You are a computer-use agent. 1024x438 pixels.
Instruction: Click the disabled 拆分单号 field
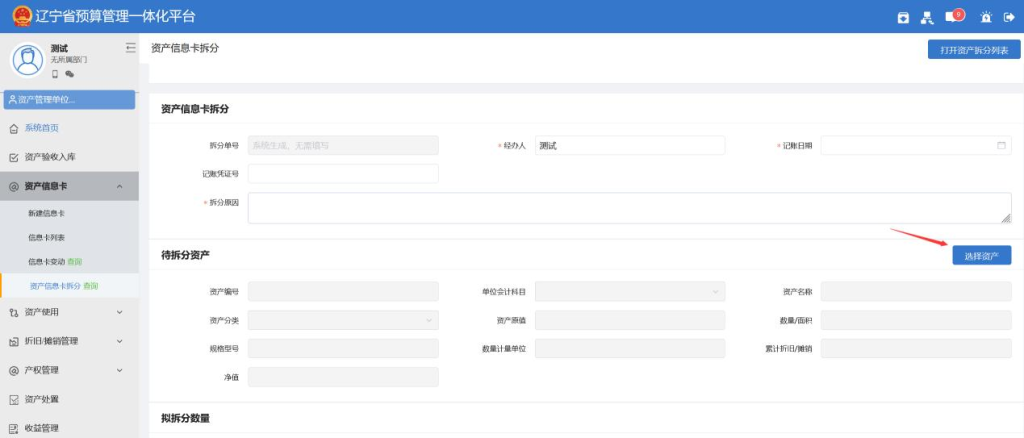[343, 146]
